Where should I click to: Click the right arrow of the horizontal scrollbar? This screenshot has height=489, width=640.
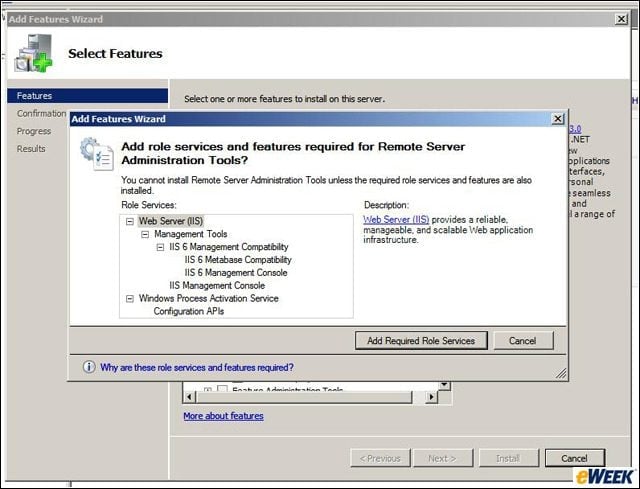tap(431, 397)
